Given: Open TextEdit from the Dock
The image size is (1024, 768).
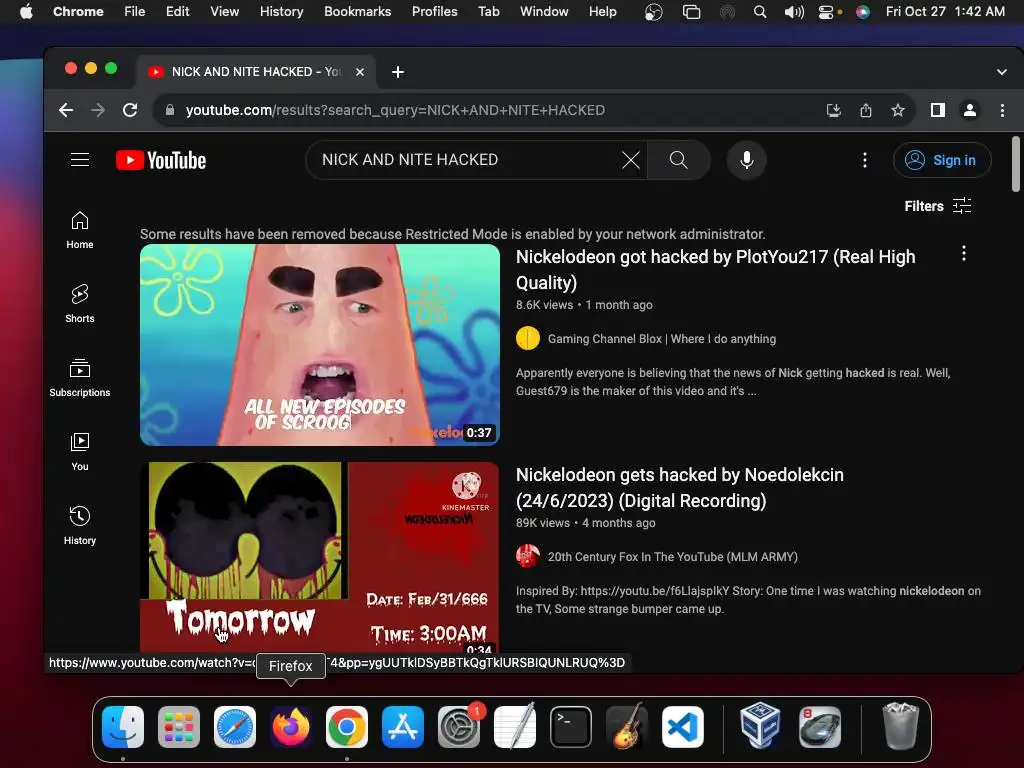Looking at the screenshot, I should (x=515, y=727).
